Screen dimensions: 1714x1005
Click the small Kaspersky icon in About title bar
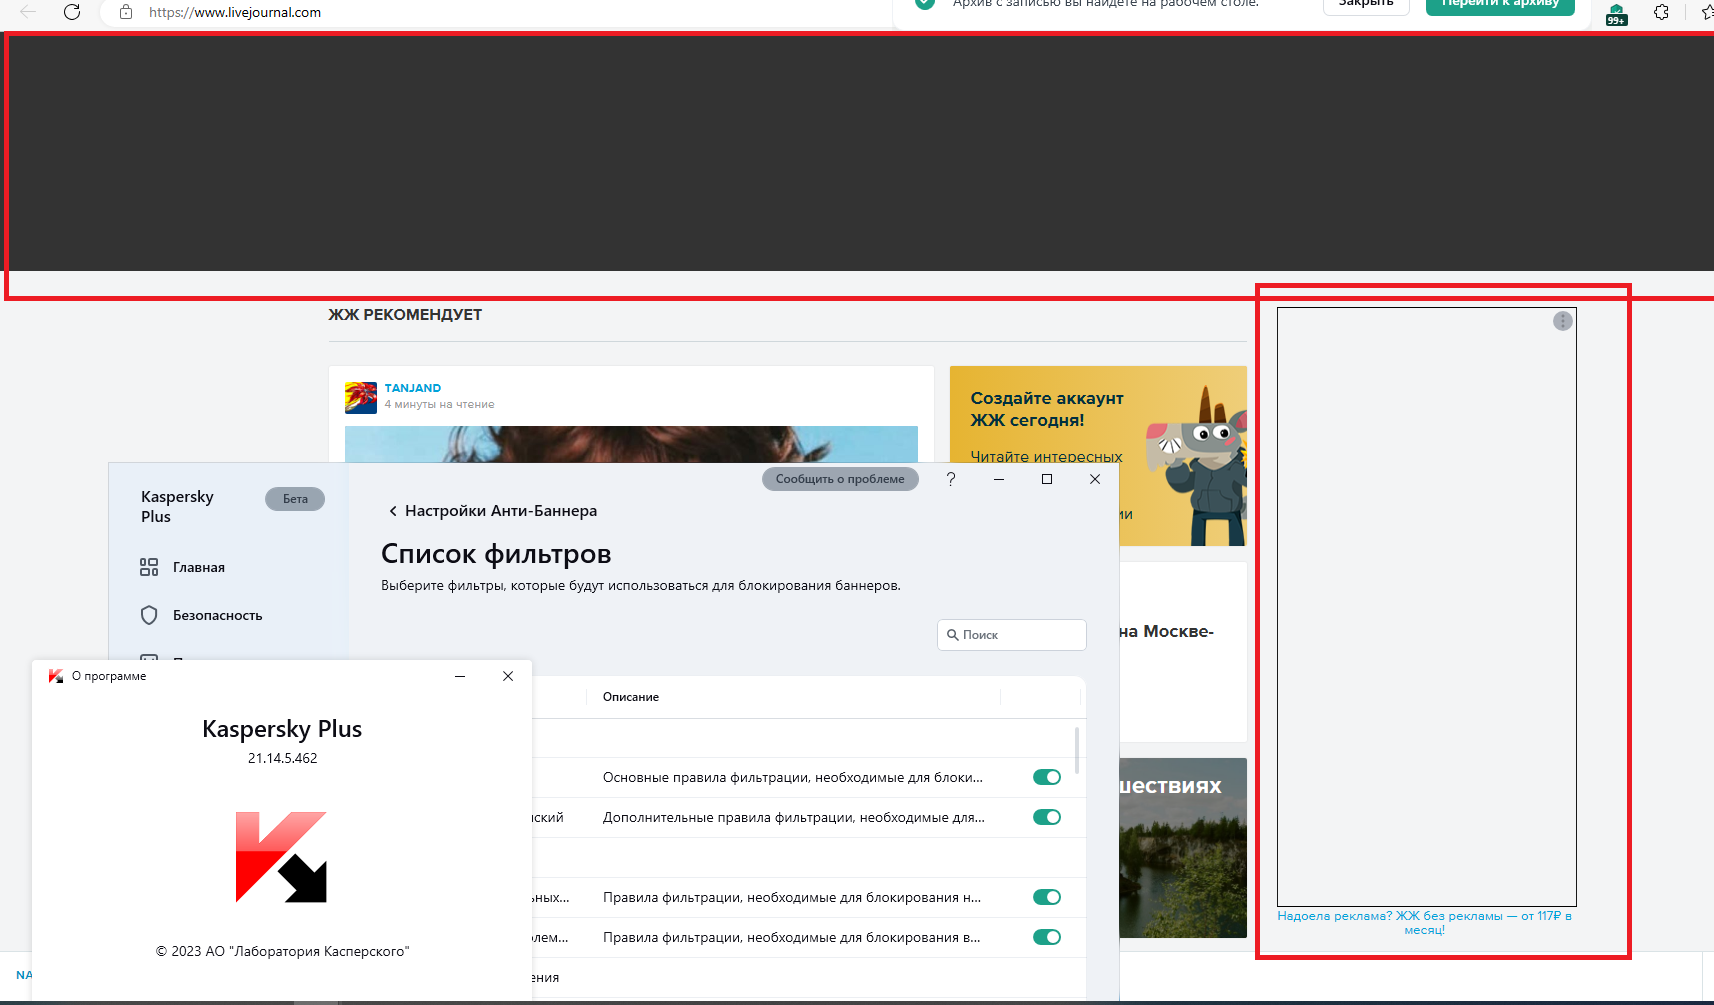tap(56, 676)
